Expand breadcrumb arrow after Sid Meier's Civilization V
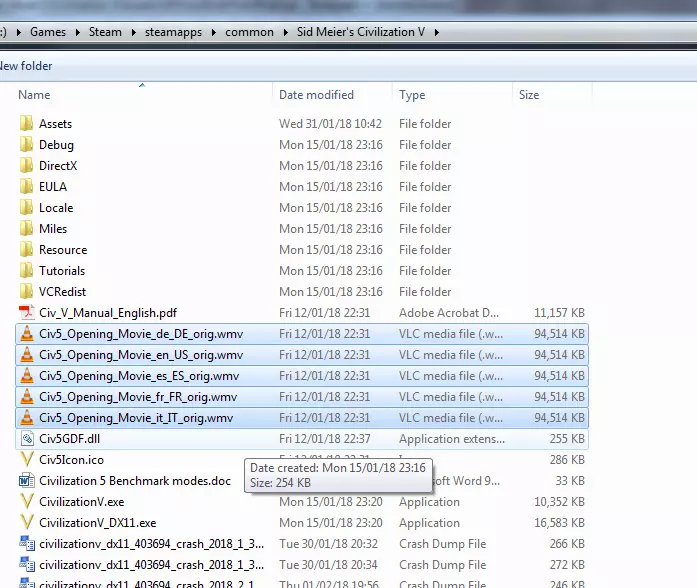Screen dimensions: 697x588 (437, 32)
